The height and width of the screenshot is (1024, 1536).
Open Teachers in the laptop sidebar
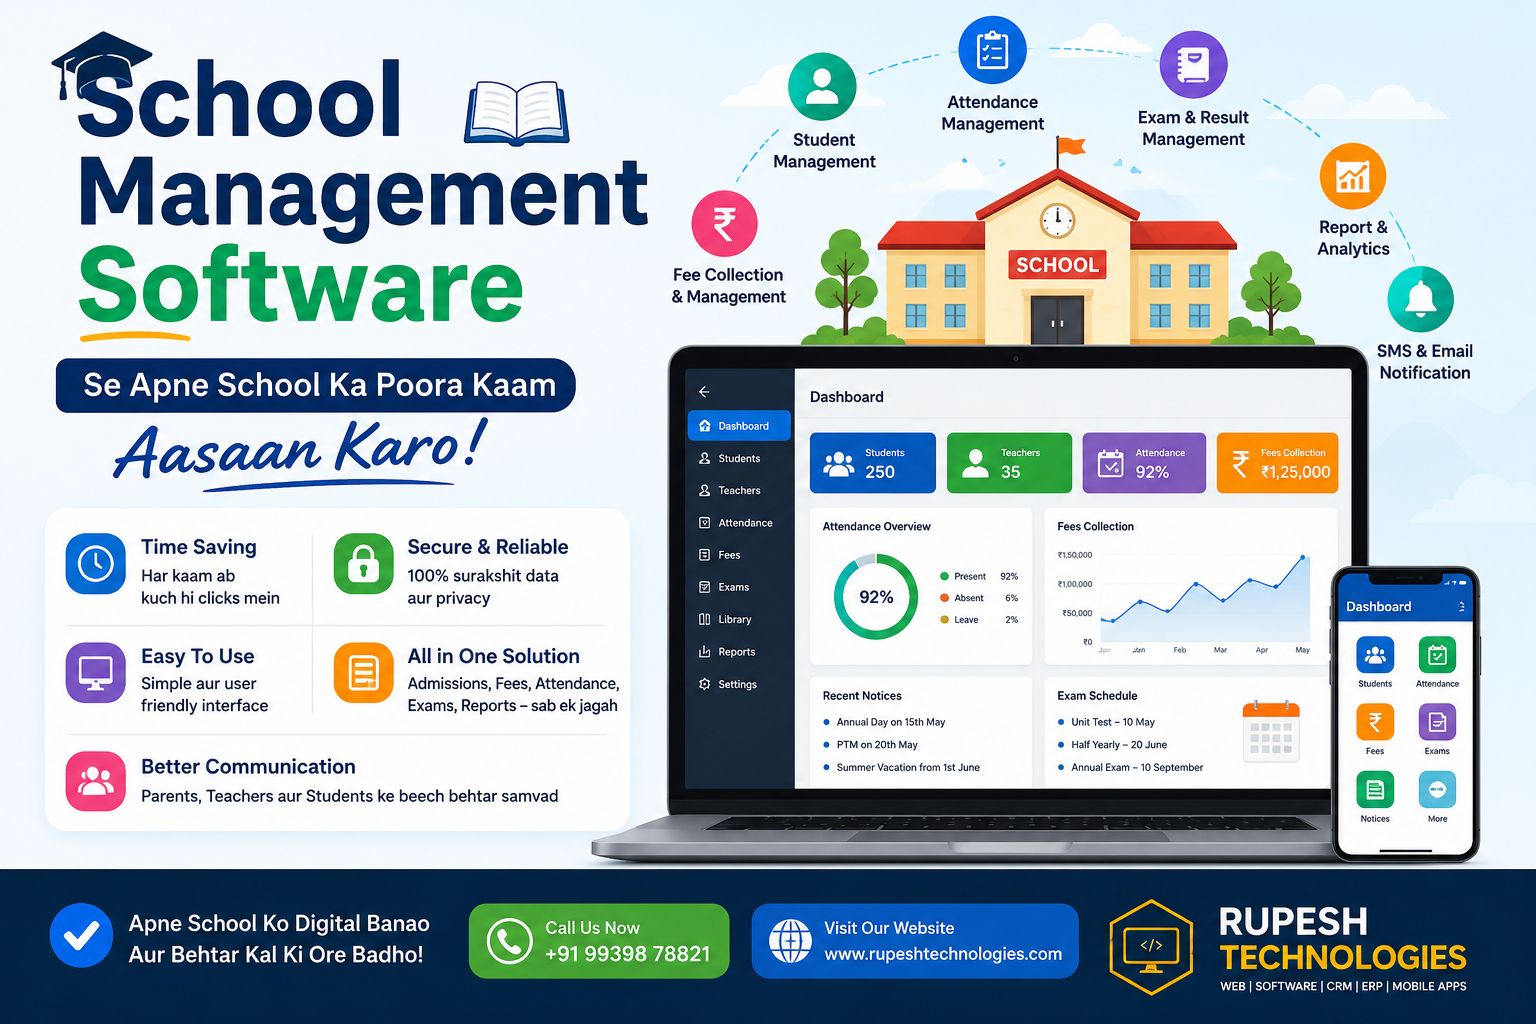739,490
